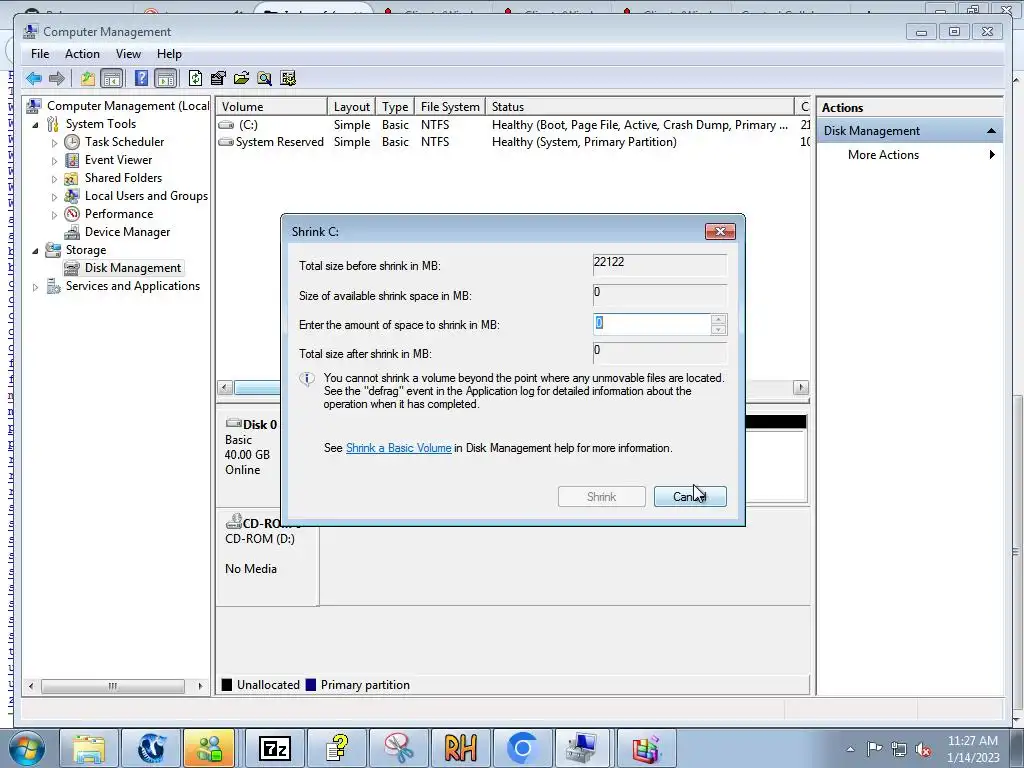Decrease shrink amount with down spinner
The width and height of the screenshot is (1024, 768).
coord(718,329)
